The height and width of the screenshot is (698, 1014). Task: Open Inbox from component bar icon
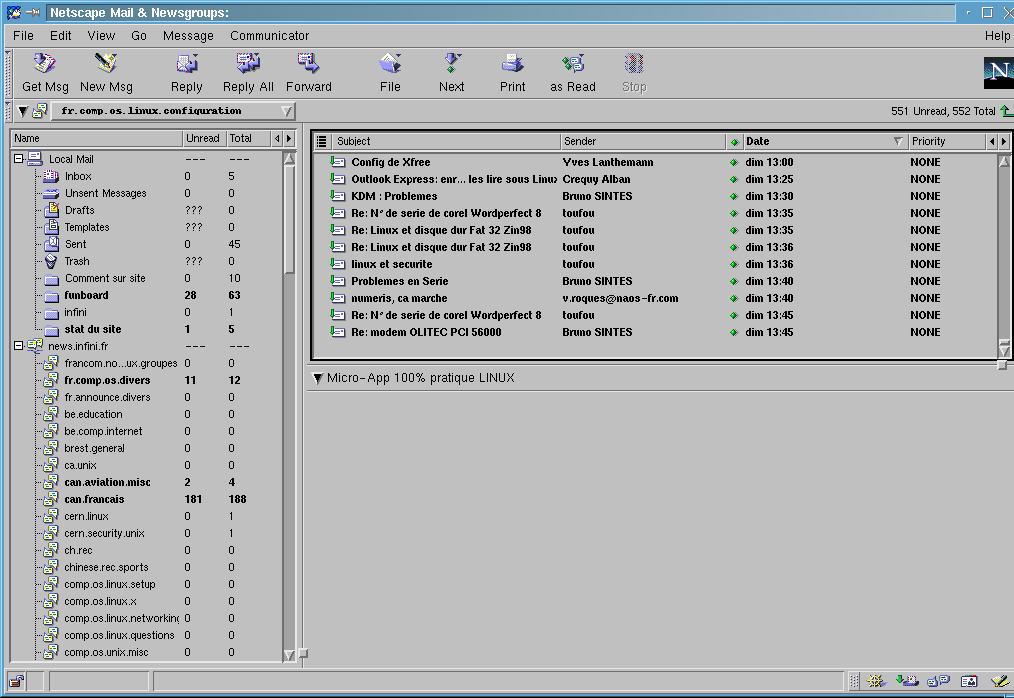point(907,681)
